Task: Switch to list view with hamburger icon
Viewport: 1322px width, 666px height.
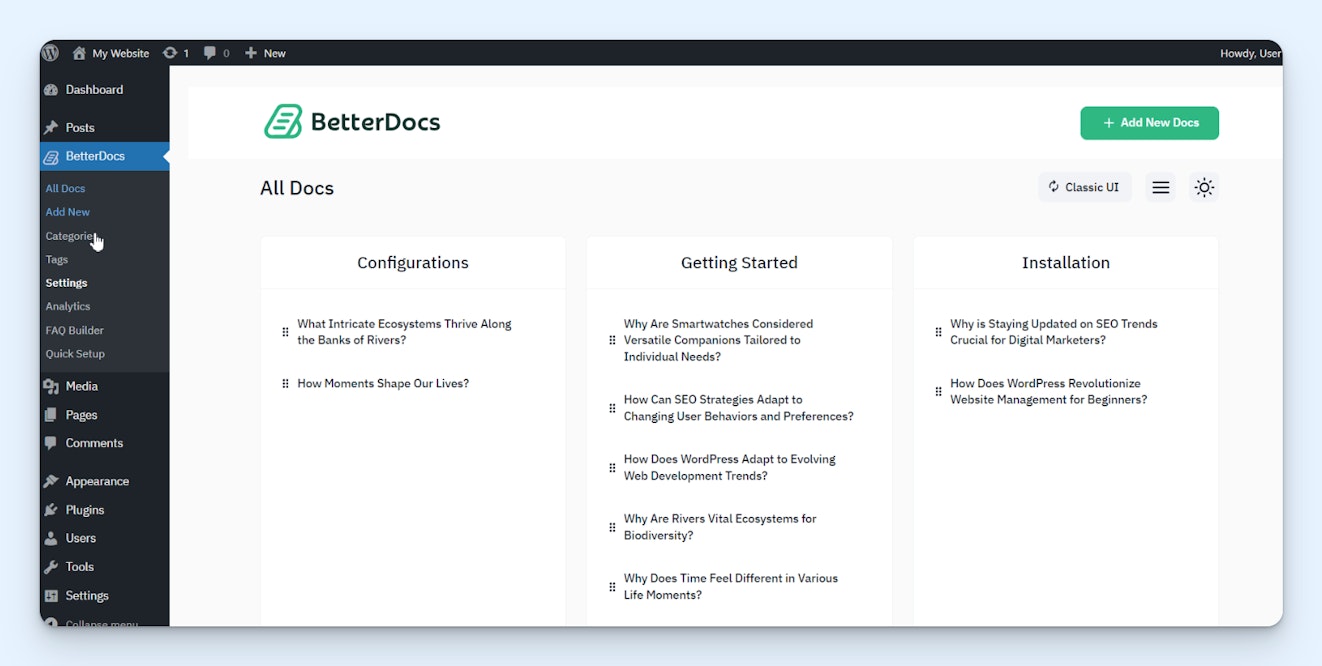Action: point(1160,187)
